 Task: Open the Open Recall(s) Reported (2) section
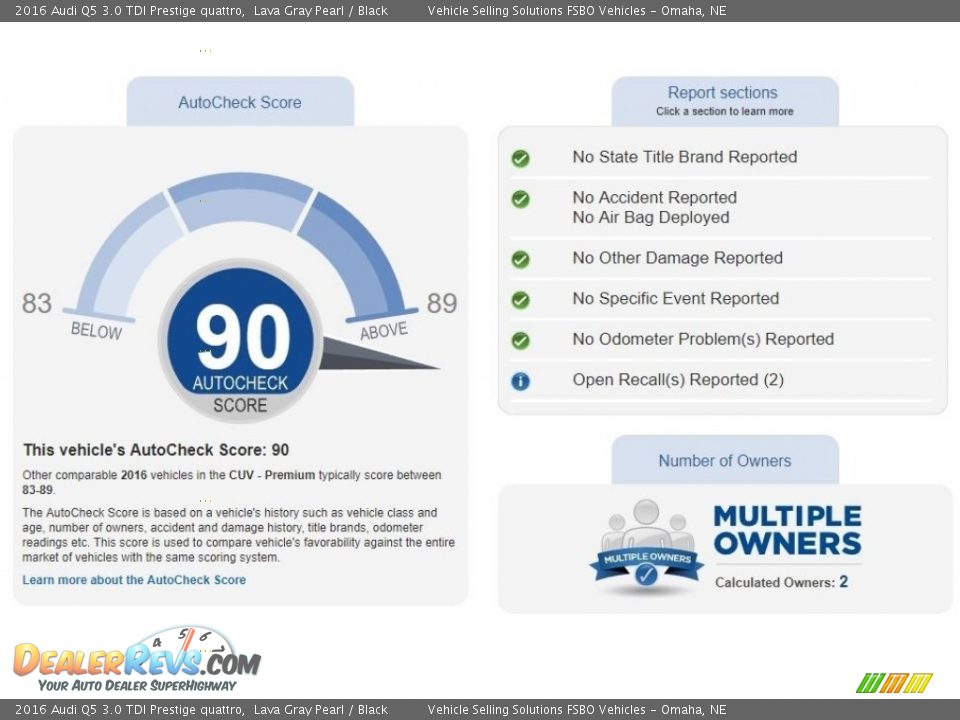click(678, 380)
